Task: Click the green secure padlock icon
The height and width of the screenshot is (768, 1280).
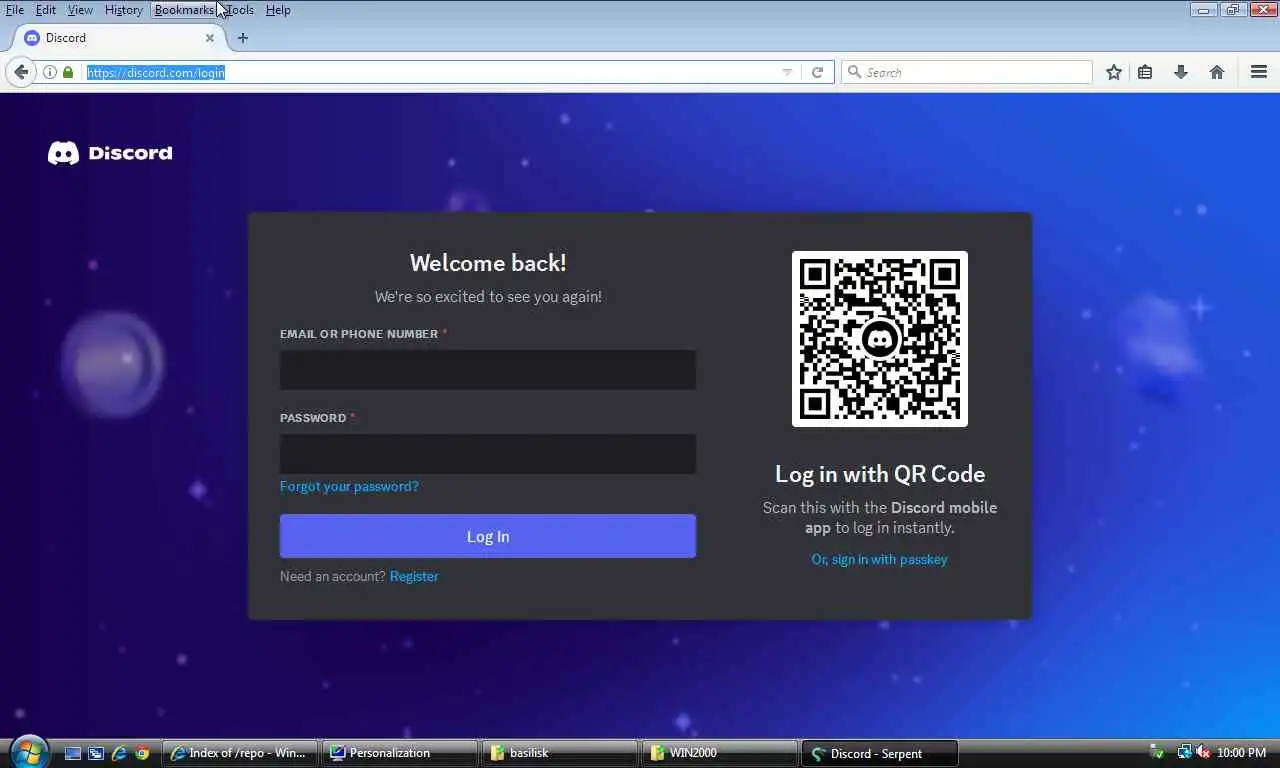Action: pyautogui.click(x=68, y=72)
